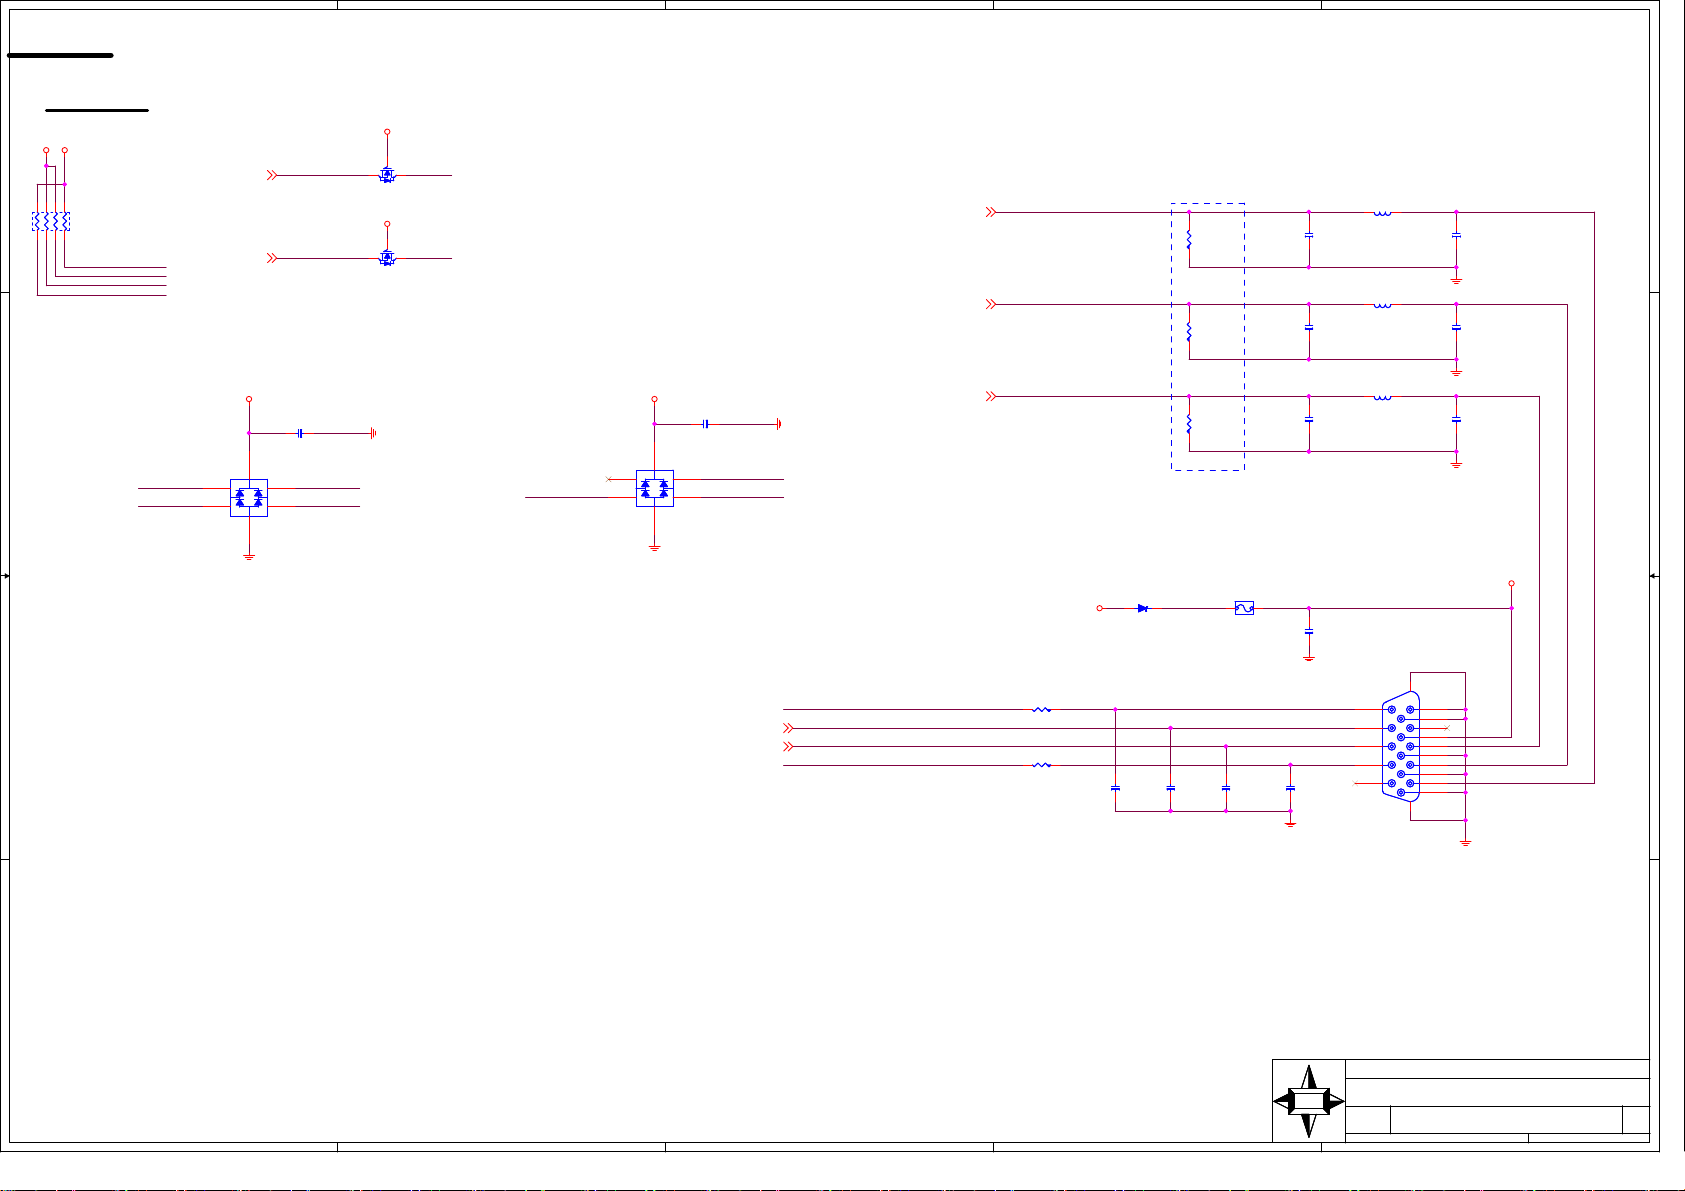
Task: Select ground symbol below the D-sub connector
Action: pyautogui.click(x=1466, y=843)
